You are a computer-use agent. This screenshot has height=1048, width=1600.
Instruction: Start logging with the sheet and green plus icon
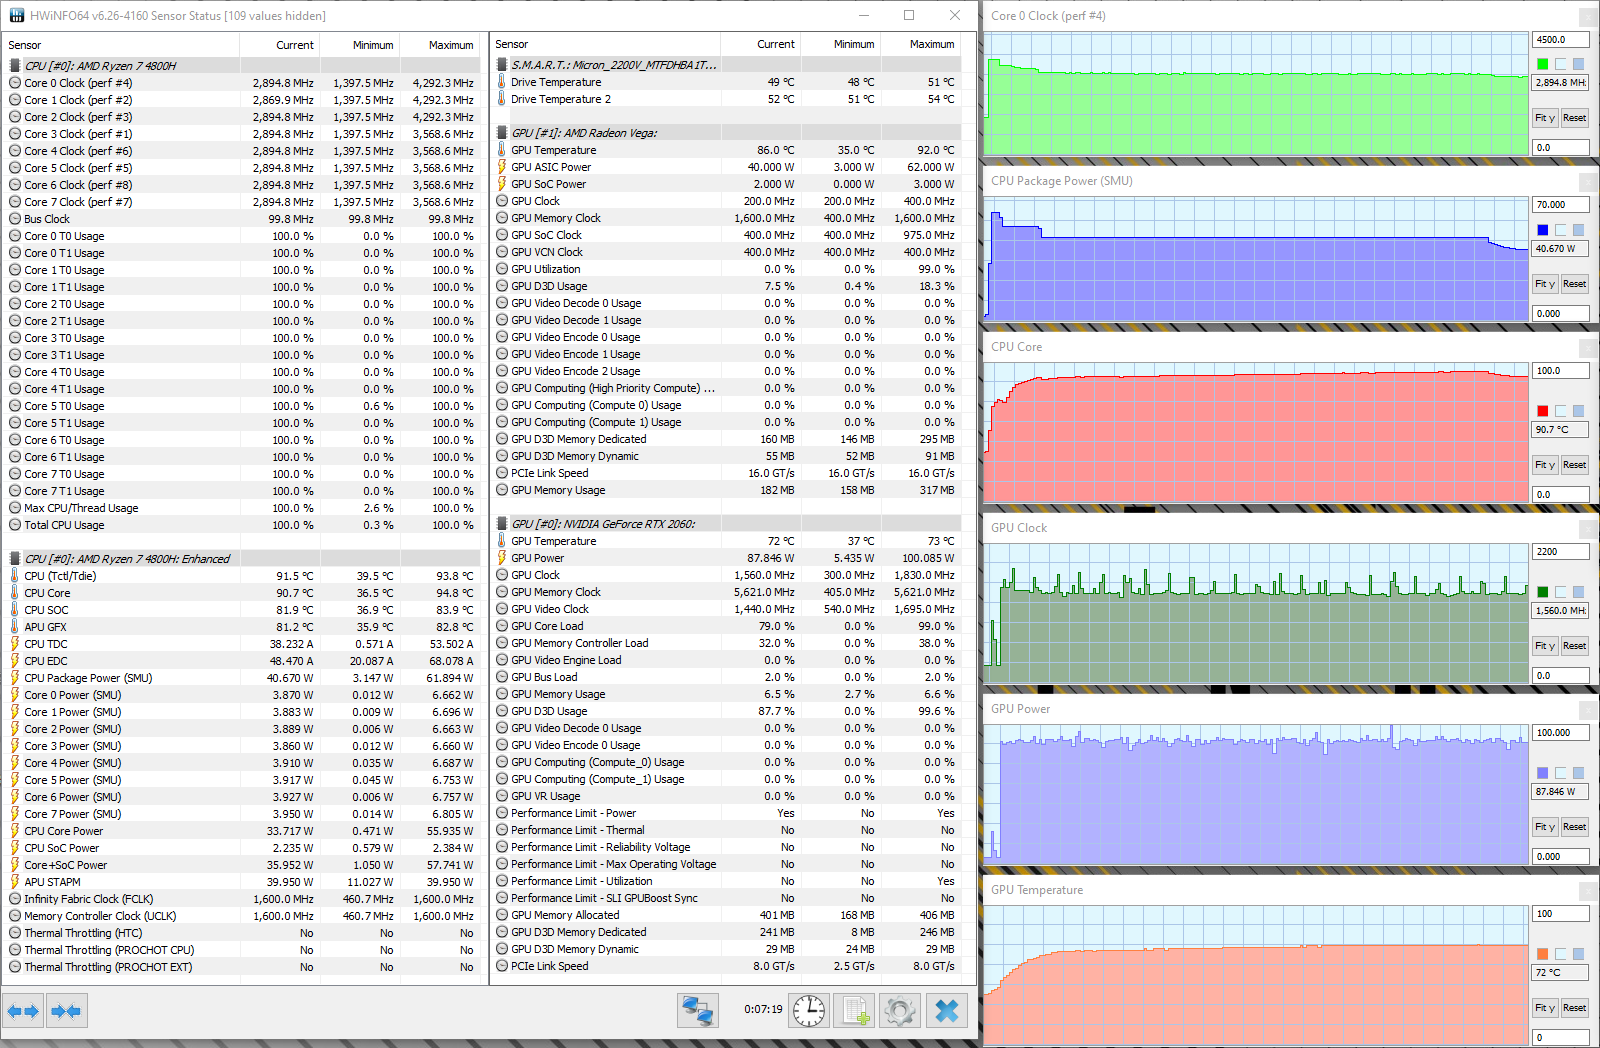(855, 1011)
